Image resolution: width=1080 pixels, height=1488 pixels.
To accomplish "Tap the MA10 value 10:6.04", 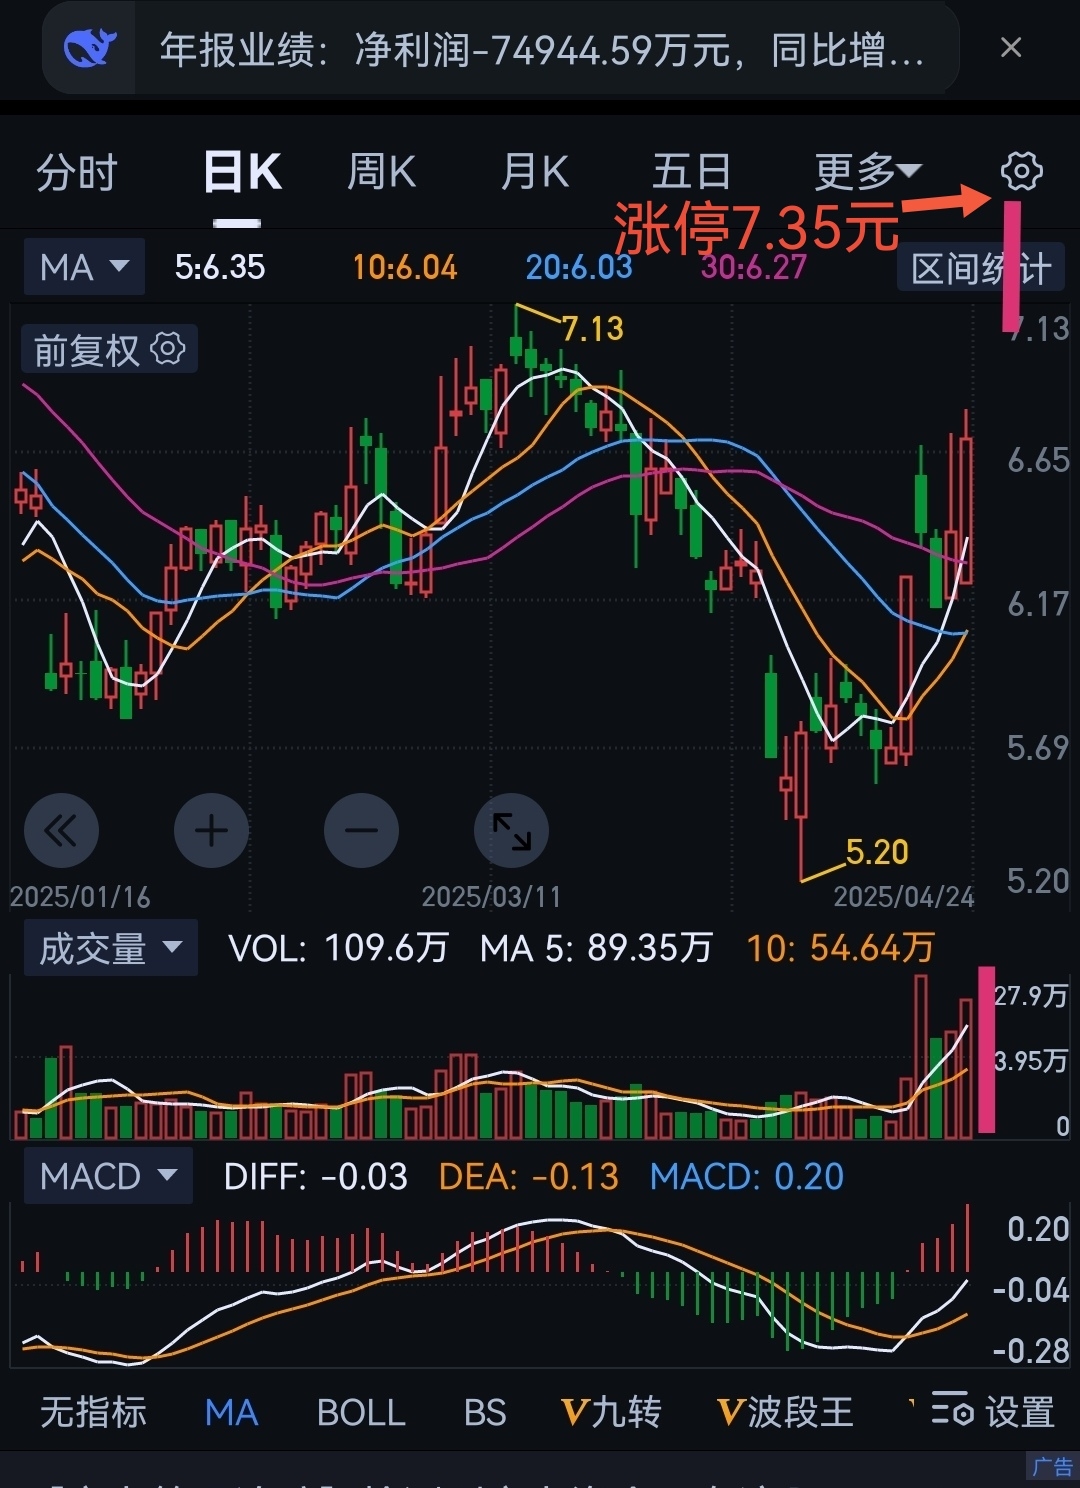I will (405, 267).
